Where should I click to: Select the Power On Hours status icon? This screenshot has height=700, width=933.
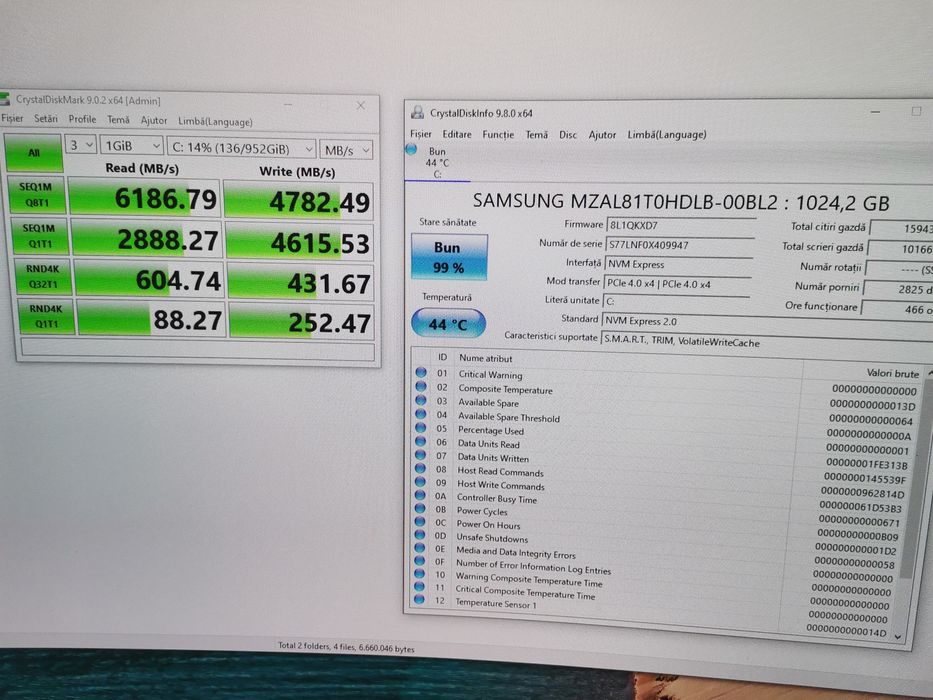(420, 521)
